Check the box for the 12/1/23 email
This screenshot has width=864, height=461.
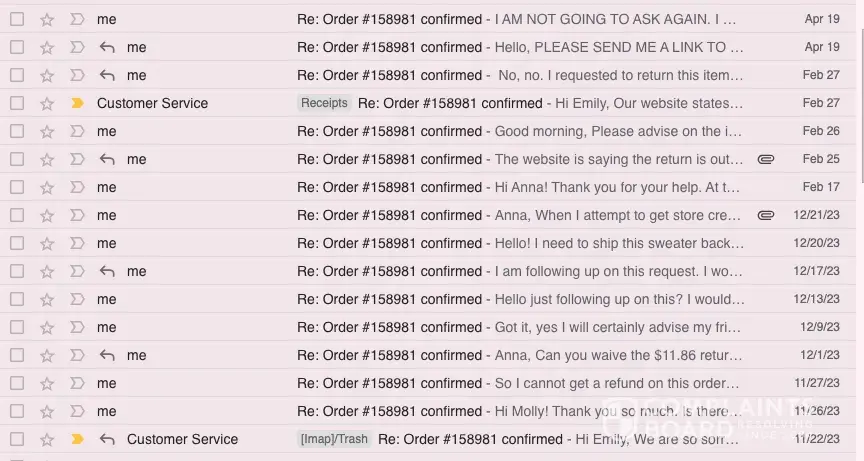(17, 355)
